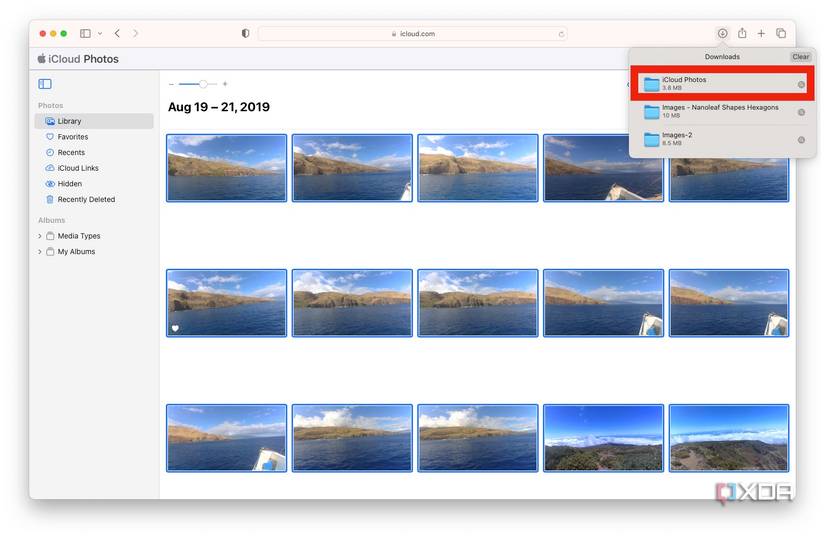Zoom in thumbnails with plus button
The height and width of the screenshot is (538, 825).
(225, 84)
